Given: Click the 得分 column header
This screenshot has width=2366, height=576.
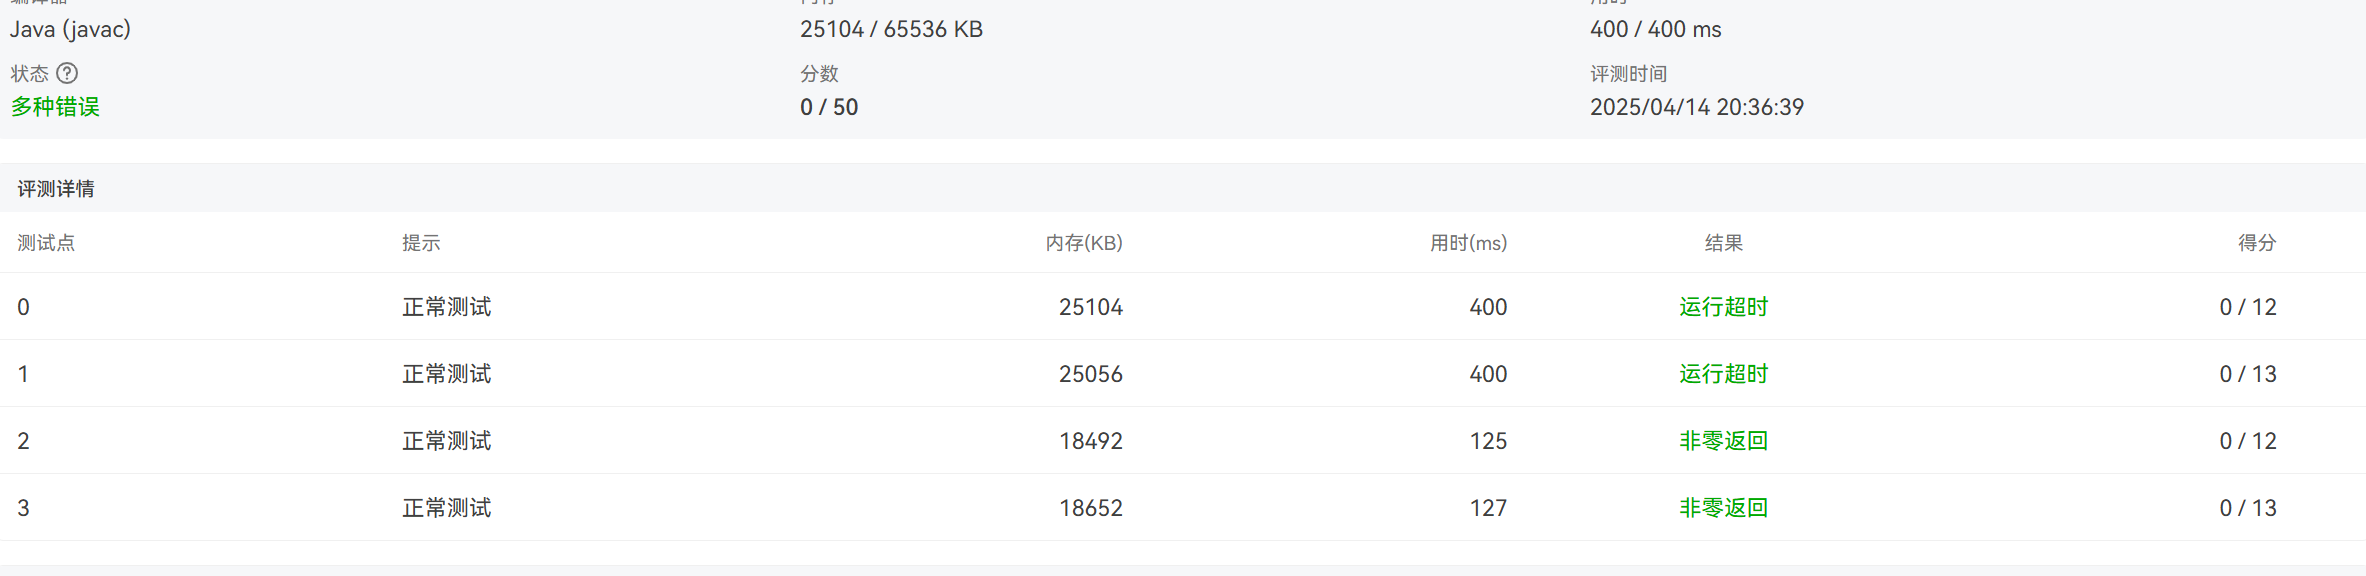Looking at the screenshot, I should click(x=2257, y=243).
